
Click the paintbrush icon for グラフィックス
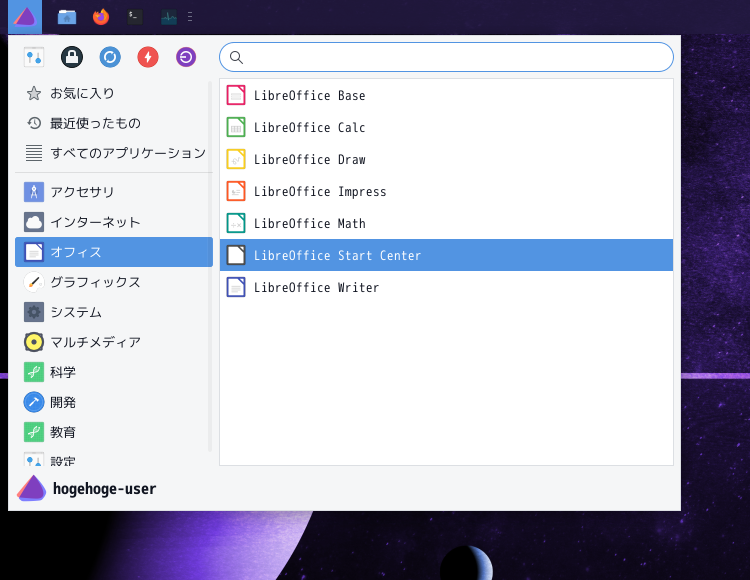(33, 282)
